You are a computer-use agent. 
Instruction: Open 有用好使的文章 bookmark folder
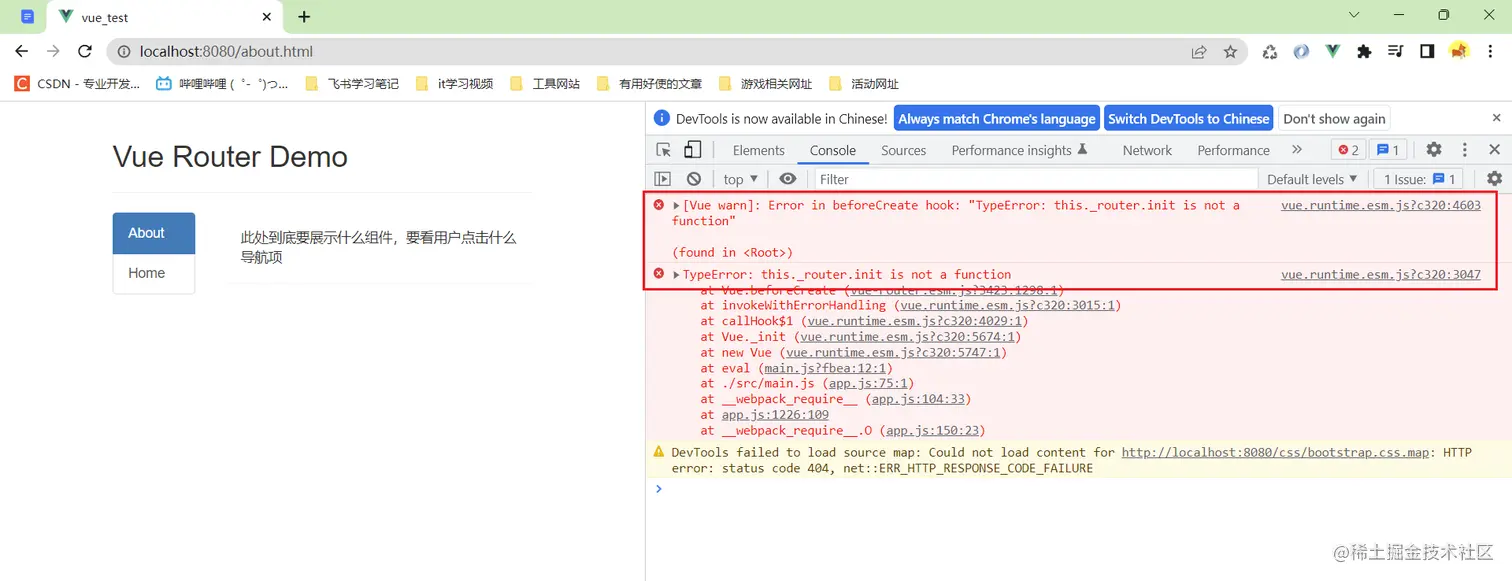click(649, 84)
